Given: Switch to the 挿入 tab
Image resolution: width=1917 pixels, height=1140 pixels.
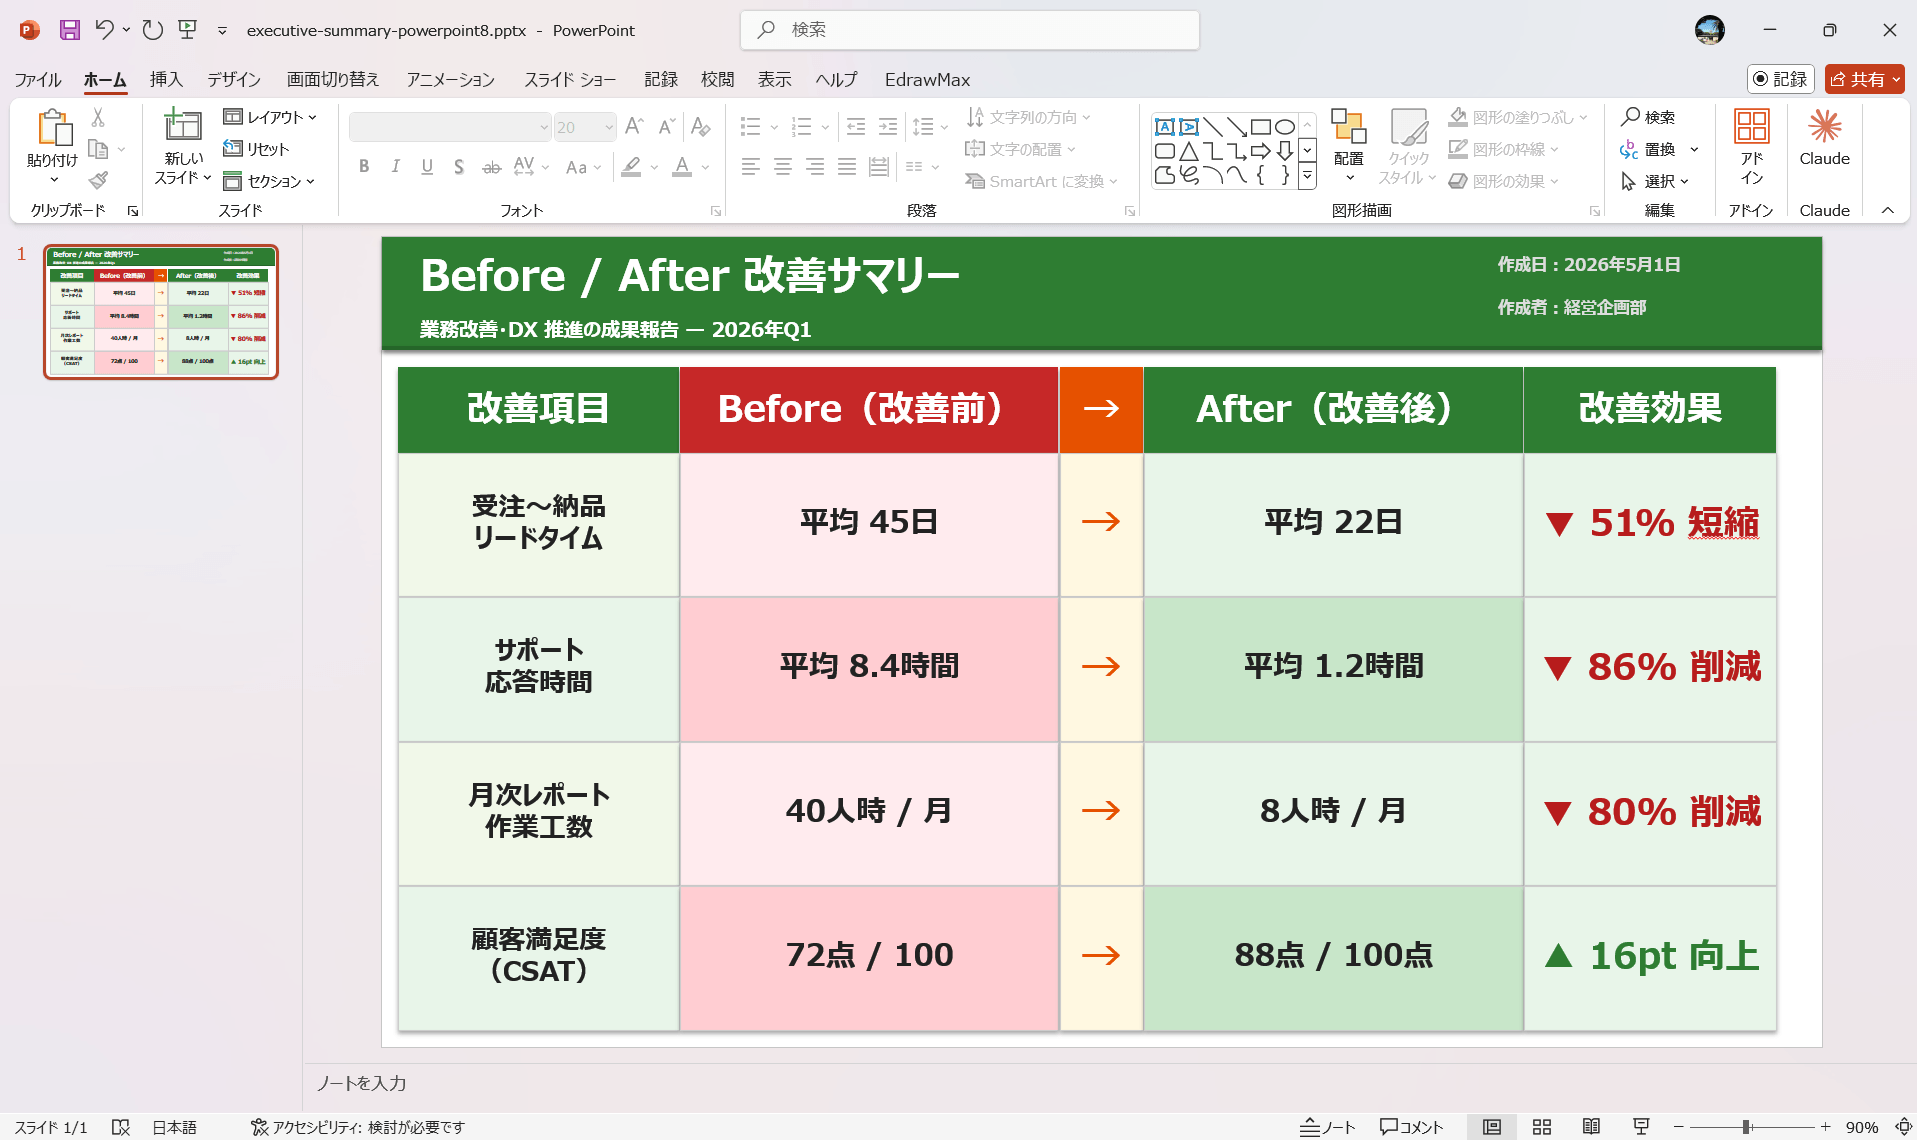Looking at the screenshot, I should pyautogui.click(x=166, y=79).
